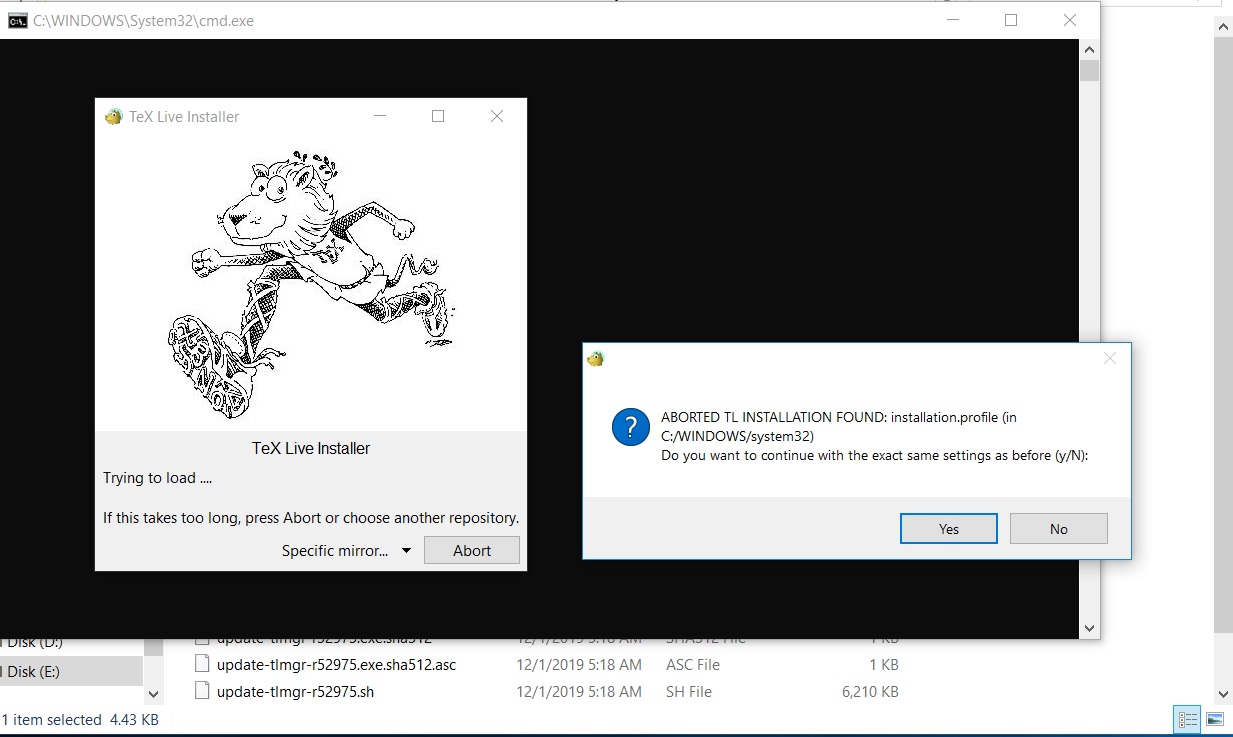Image resolution: width=1233 pixels, height=737 pixels.
Task: Select Disk (E:) in Explorer navigation pane
Action: click(x=72, y=672)
